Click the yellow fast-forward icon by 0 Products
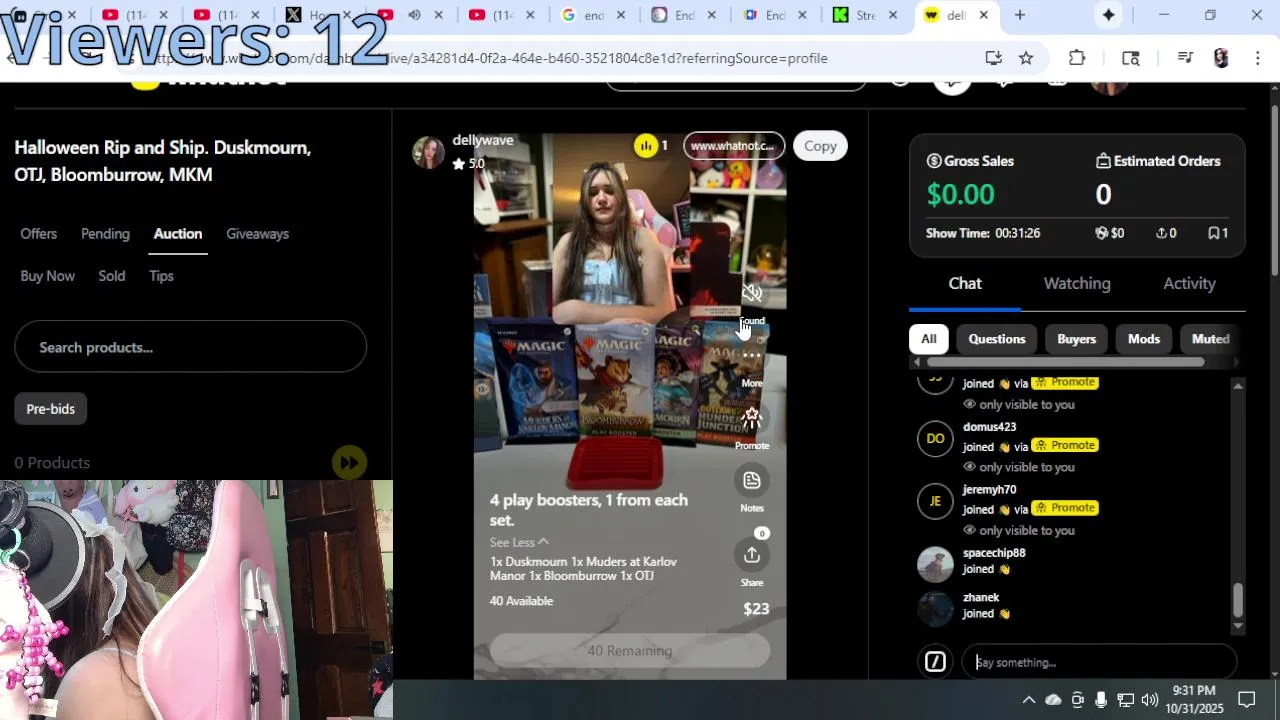 point(349,462)
